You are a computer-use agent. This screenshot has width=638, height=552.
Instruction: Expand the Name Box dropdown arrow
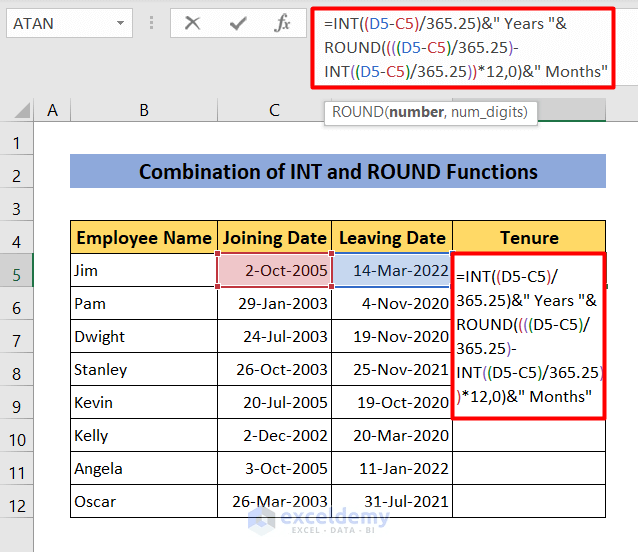click(x=120, y=23)
